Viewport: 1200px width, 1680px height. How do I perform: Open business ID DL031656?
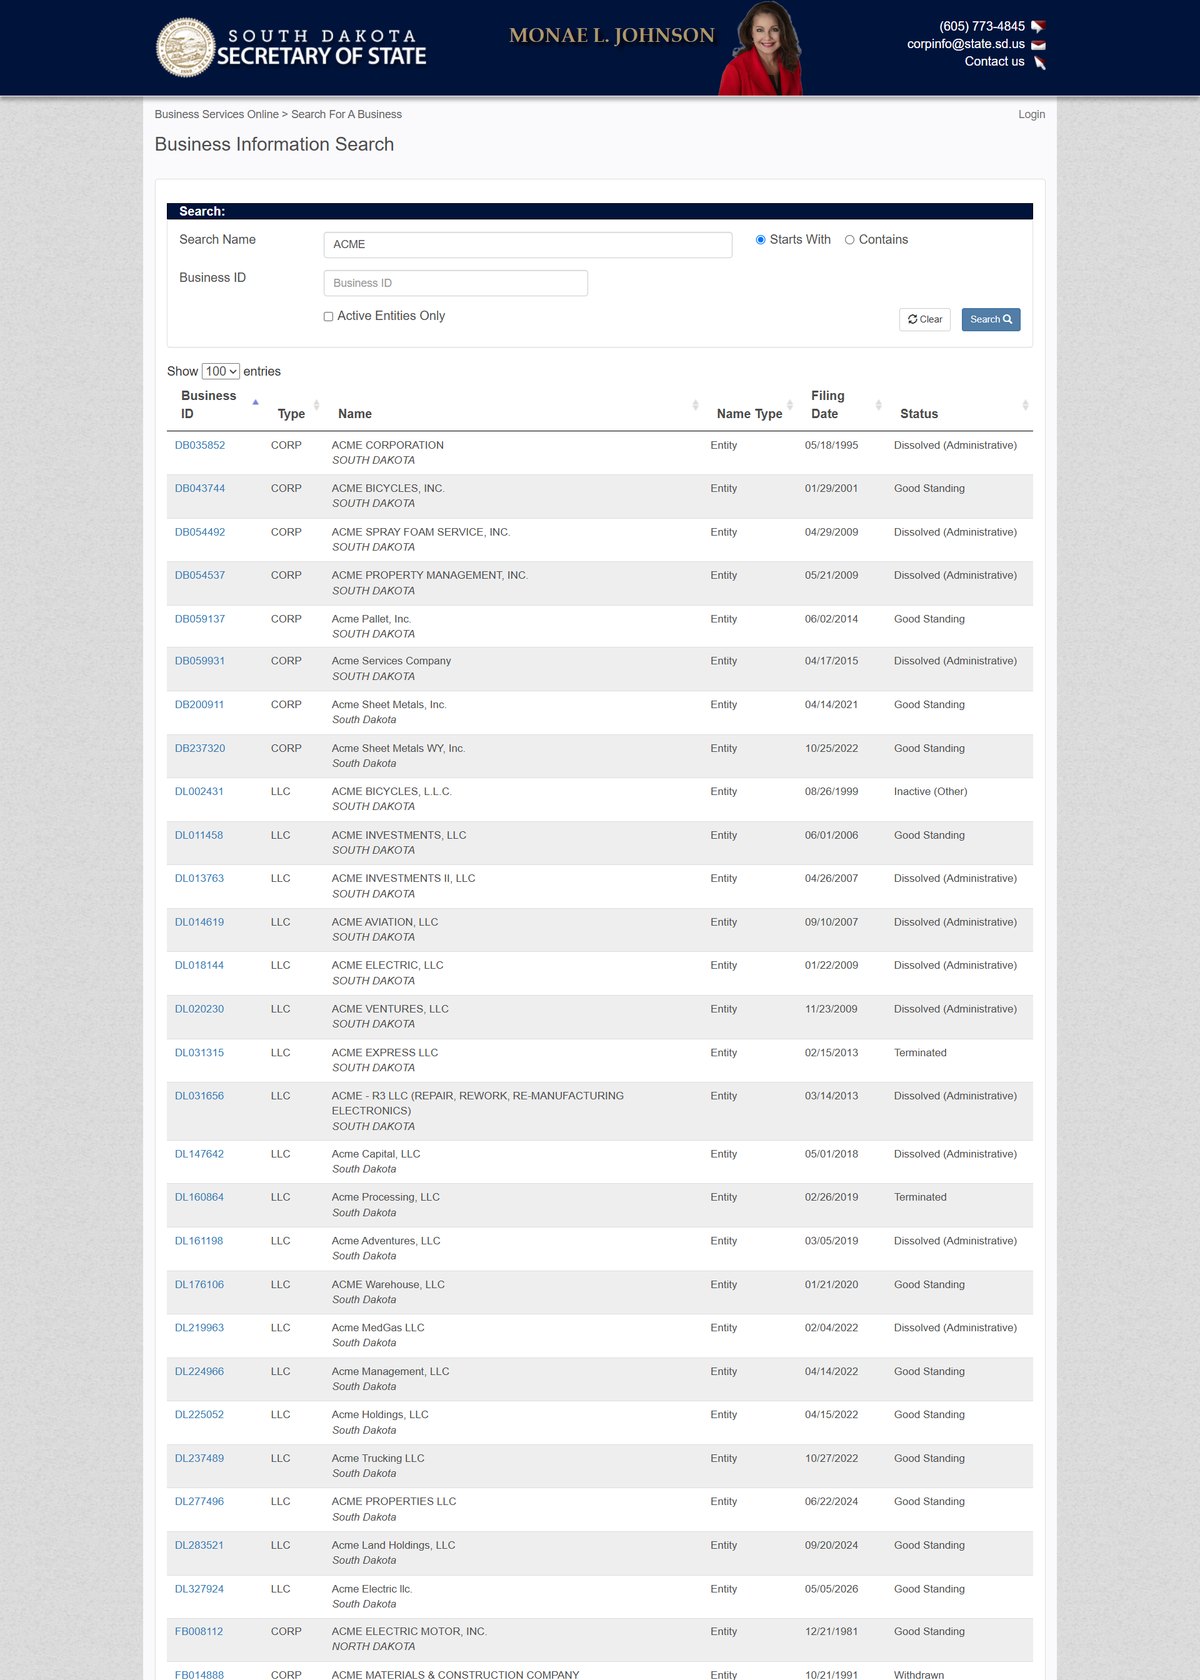pos(199,1096)
